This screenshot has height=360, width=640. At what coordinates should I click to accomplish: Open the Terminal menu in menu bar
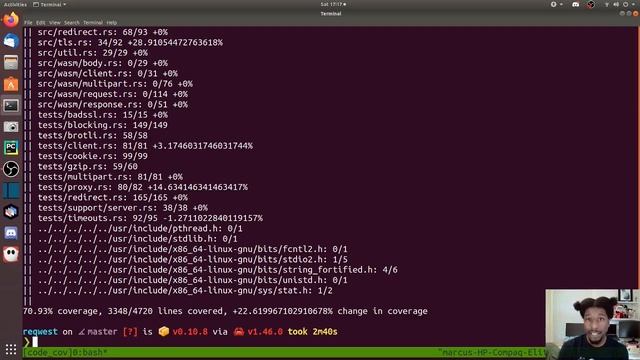point(93,23)
